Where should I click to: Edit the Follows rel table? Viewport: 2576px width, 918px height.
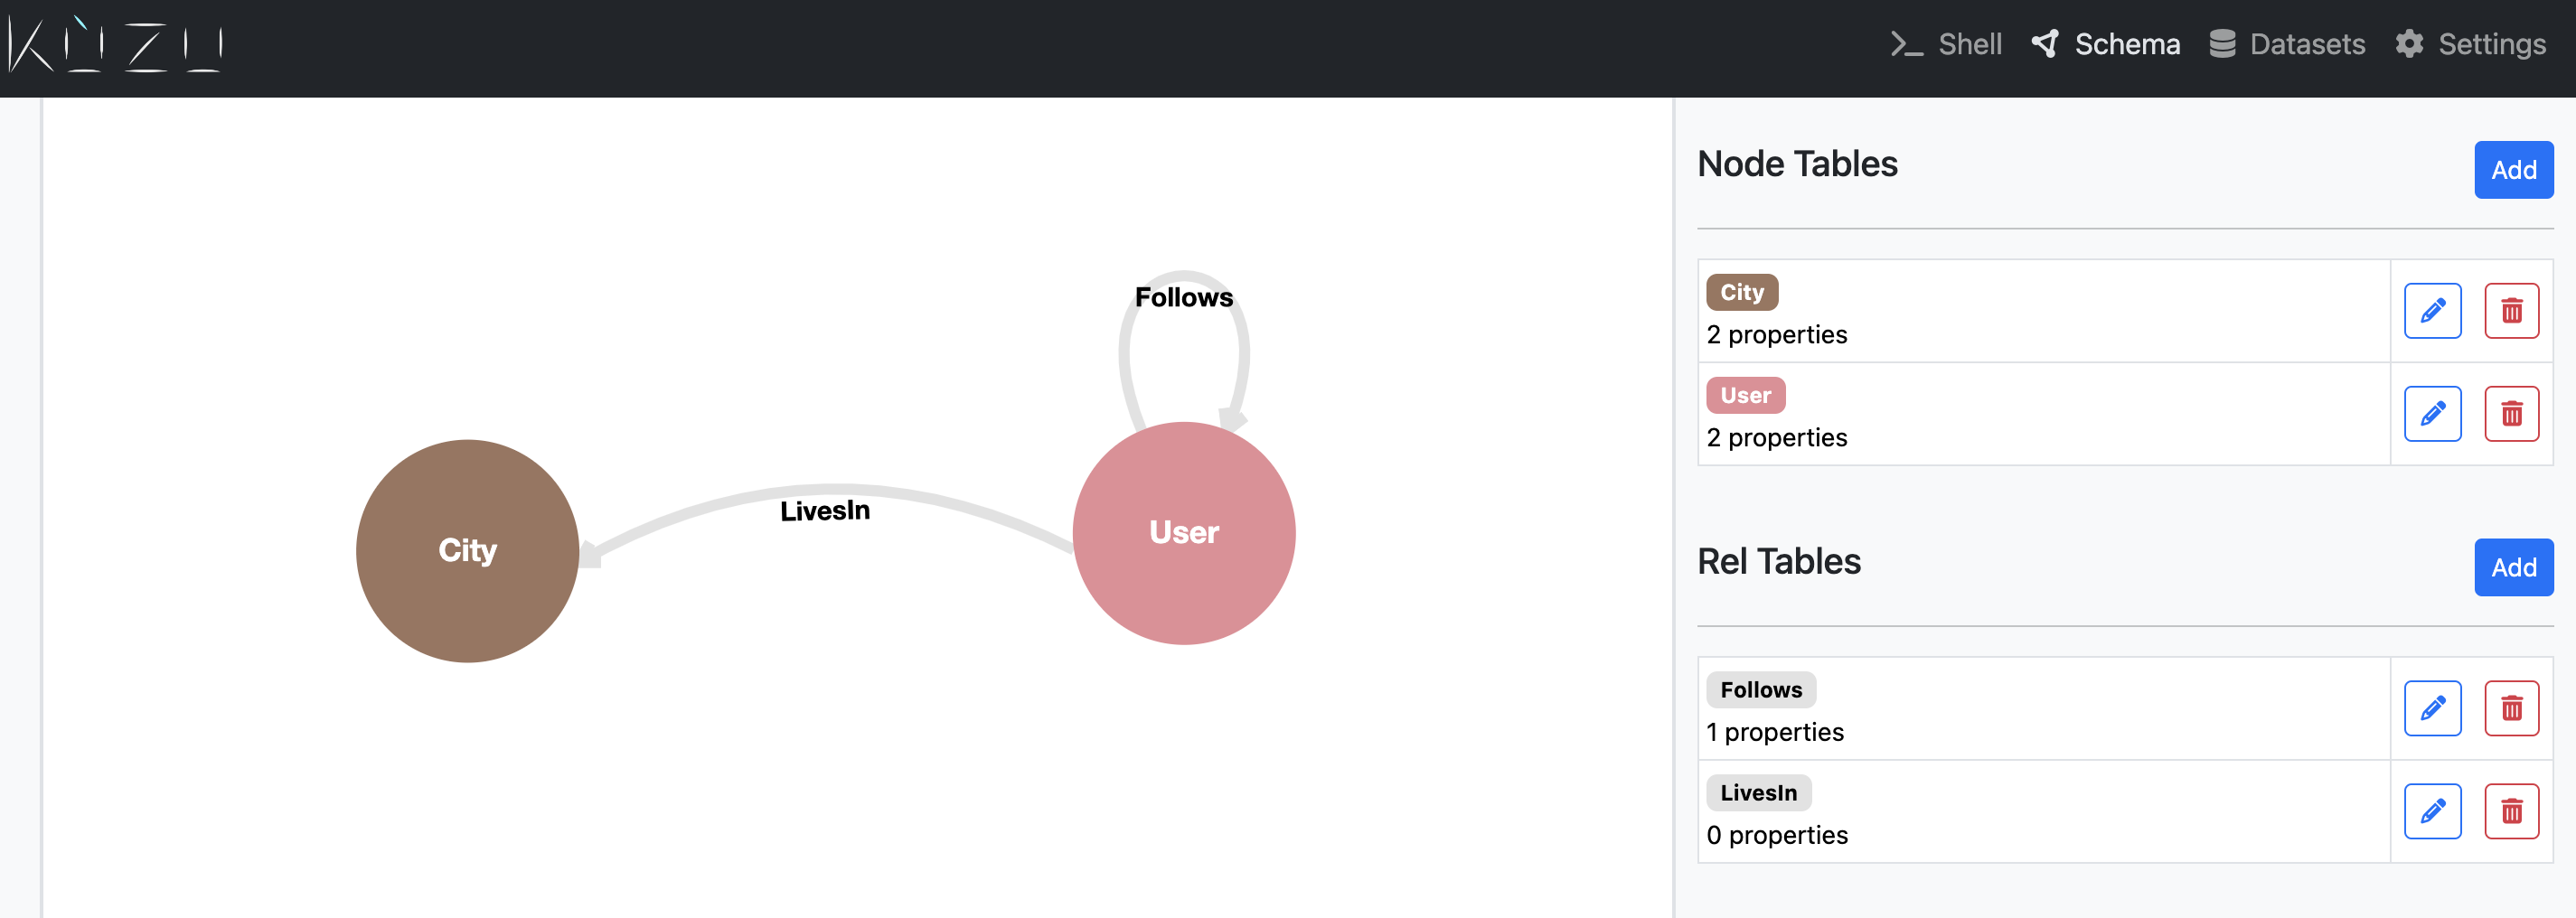(2432, 709)
